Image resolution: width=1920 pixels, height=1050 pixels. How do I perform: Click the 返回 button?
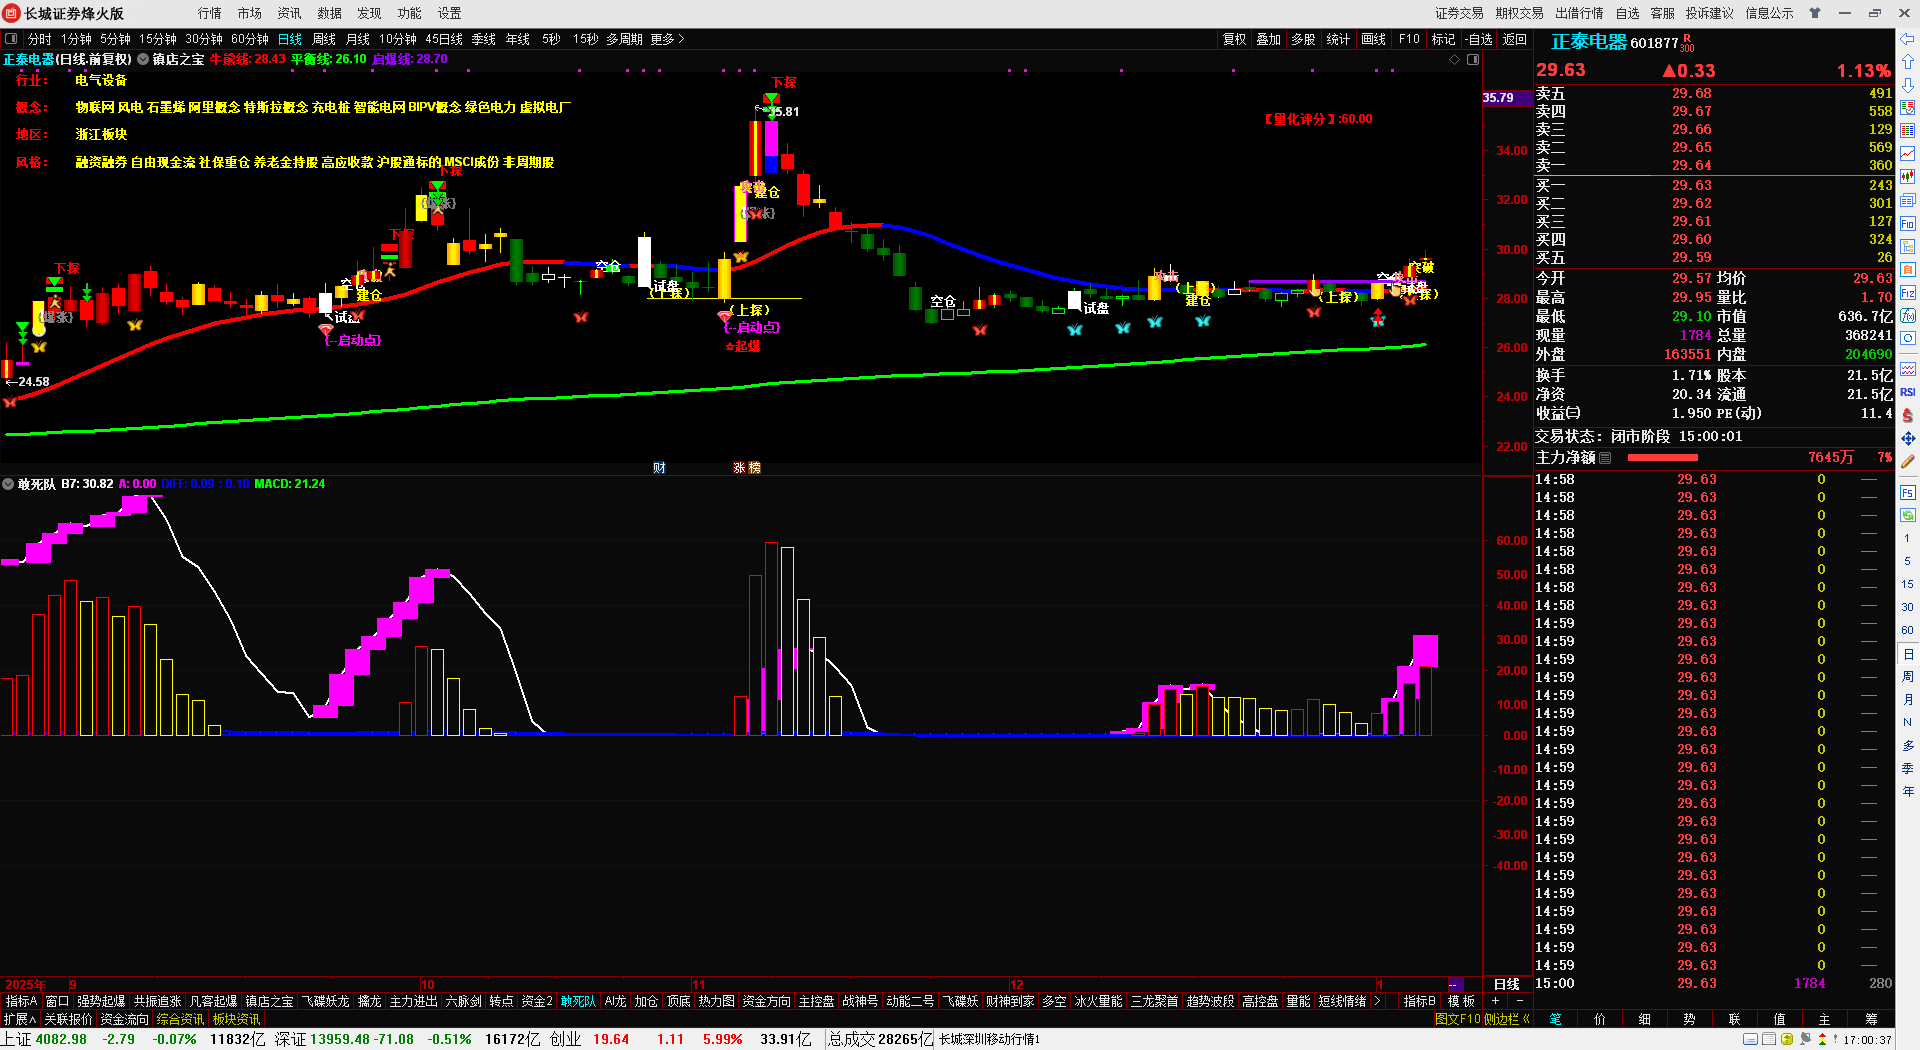(1515, 39)
